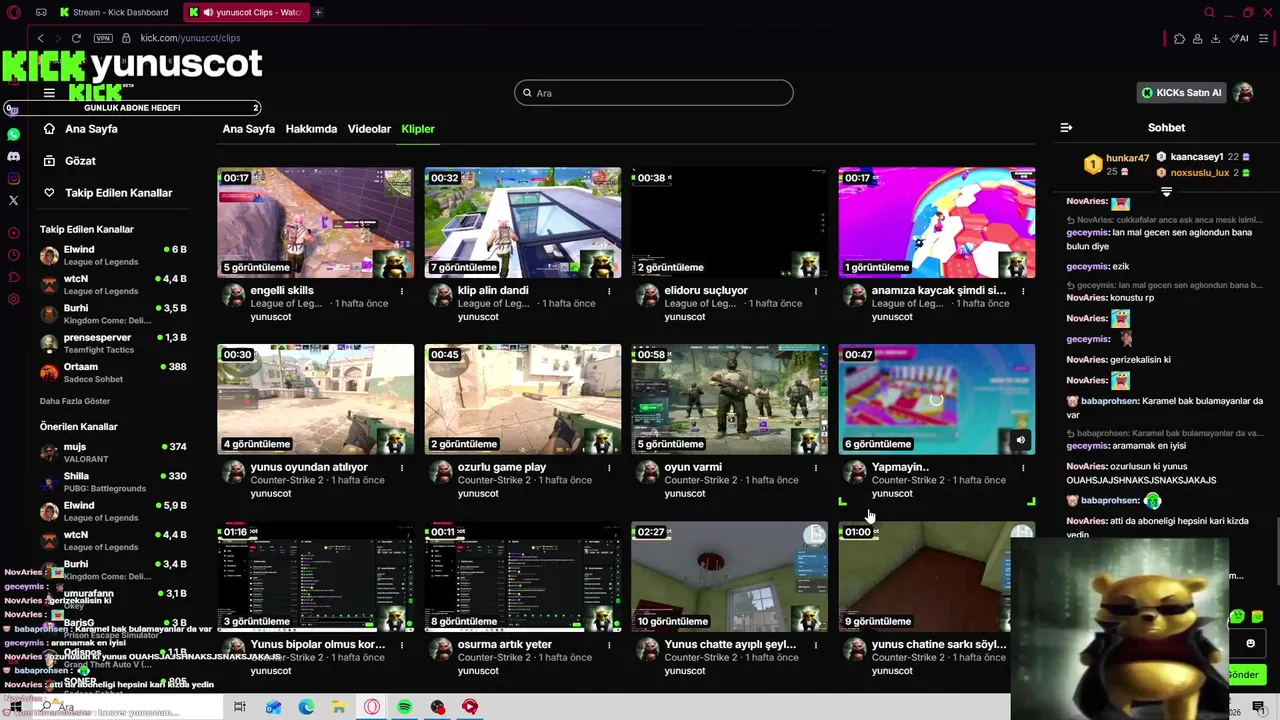Screen dimensions: 1280x720
Task: Open Ortaam followed channel
Action: [x=113, y=373]
